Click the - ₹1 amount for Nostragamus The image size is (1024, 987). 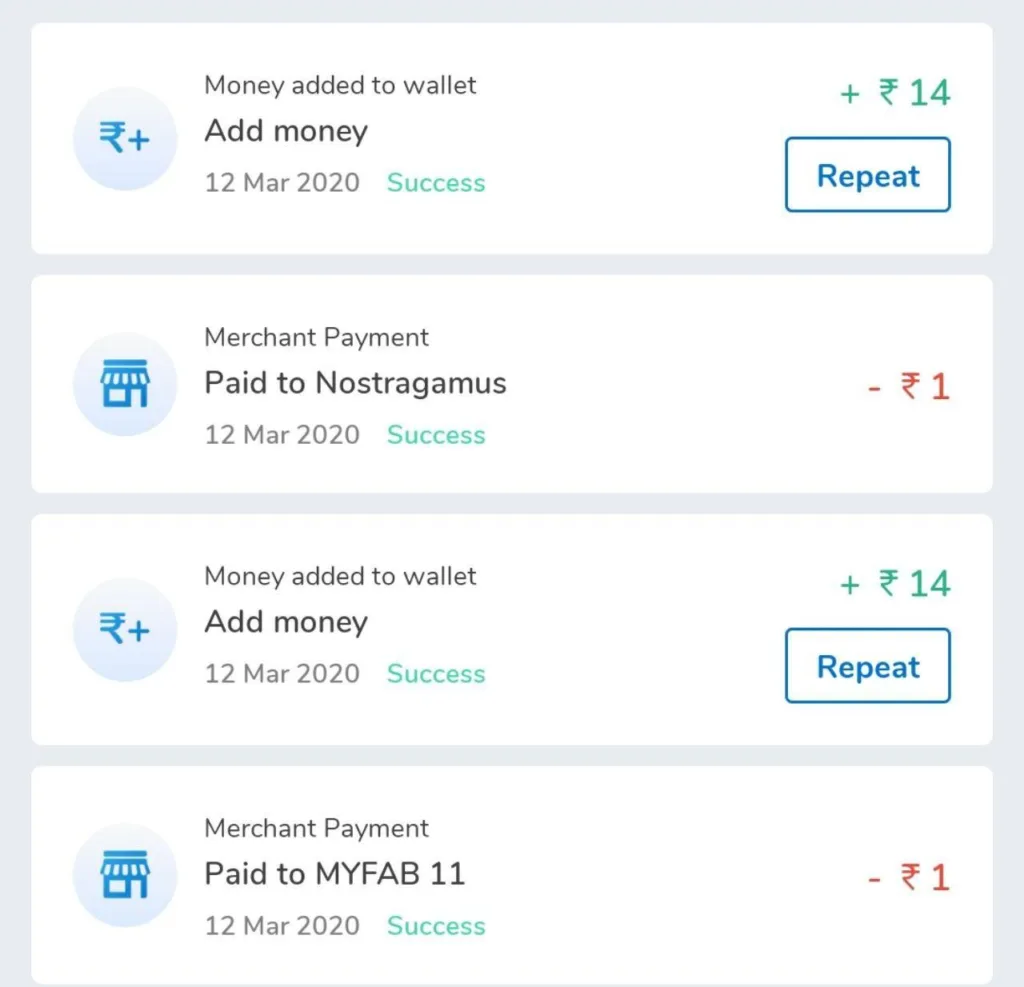(909, 387)
